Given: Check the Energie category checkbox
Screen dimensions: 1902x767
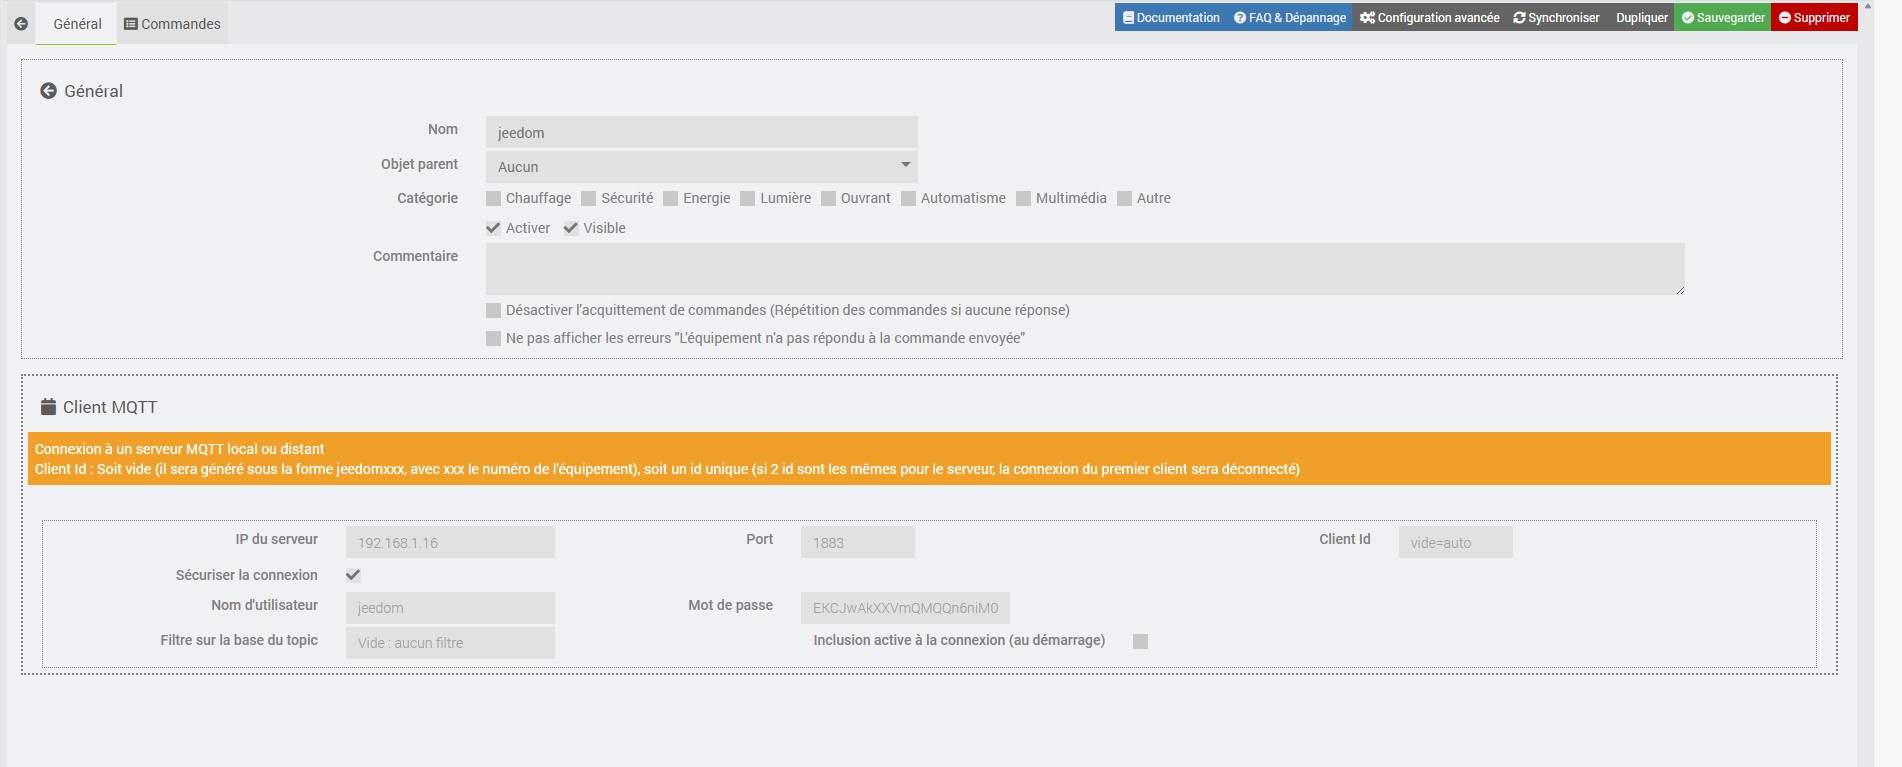Looking at the screenshot, I should pos(671,199).
